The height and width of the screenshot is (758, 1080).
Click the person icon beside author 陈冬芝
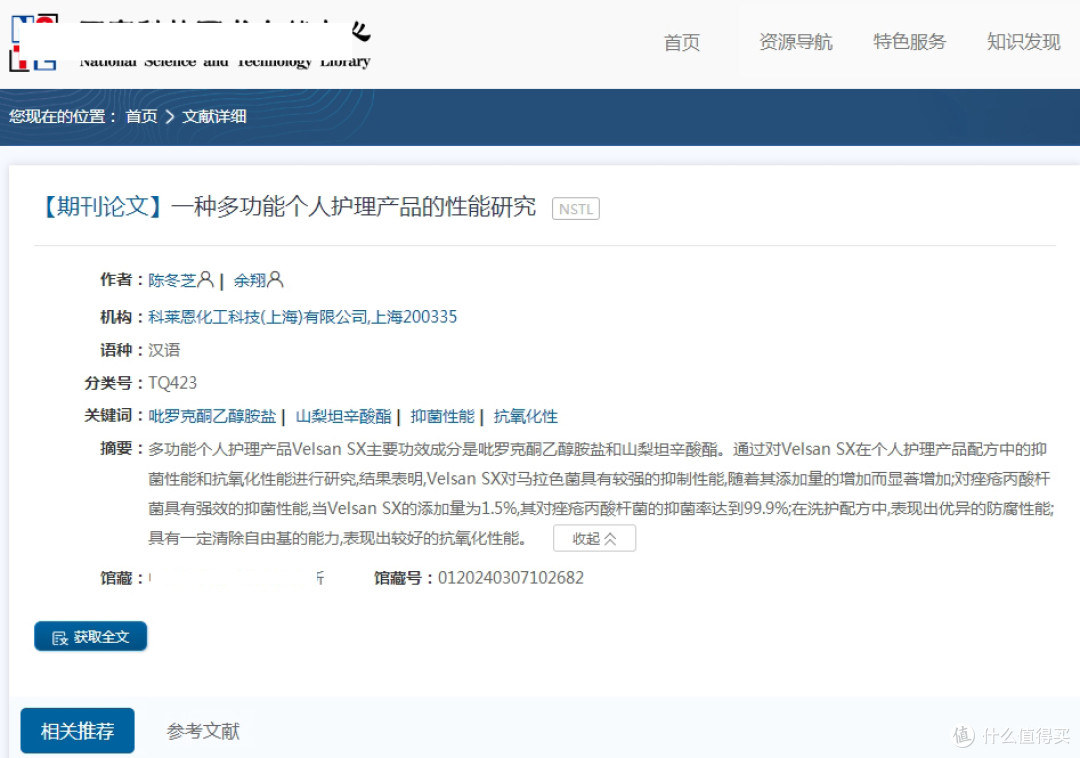[x=204, y=279]
